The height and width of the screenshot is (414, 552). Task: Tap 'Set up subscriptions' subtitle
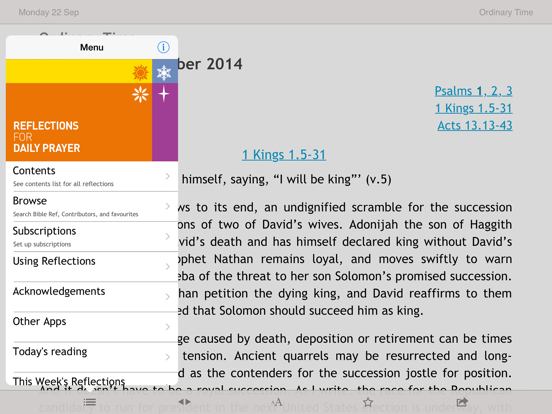click(x=42, y=244)
